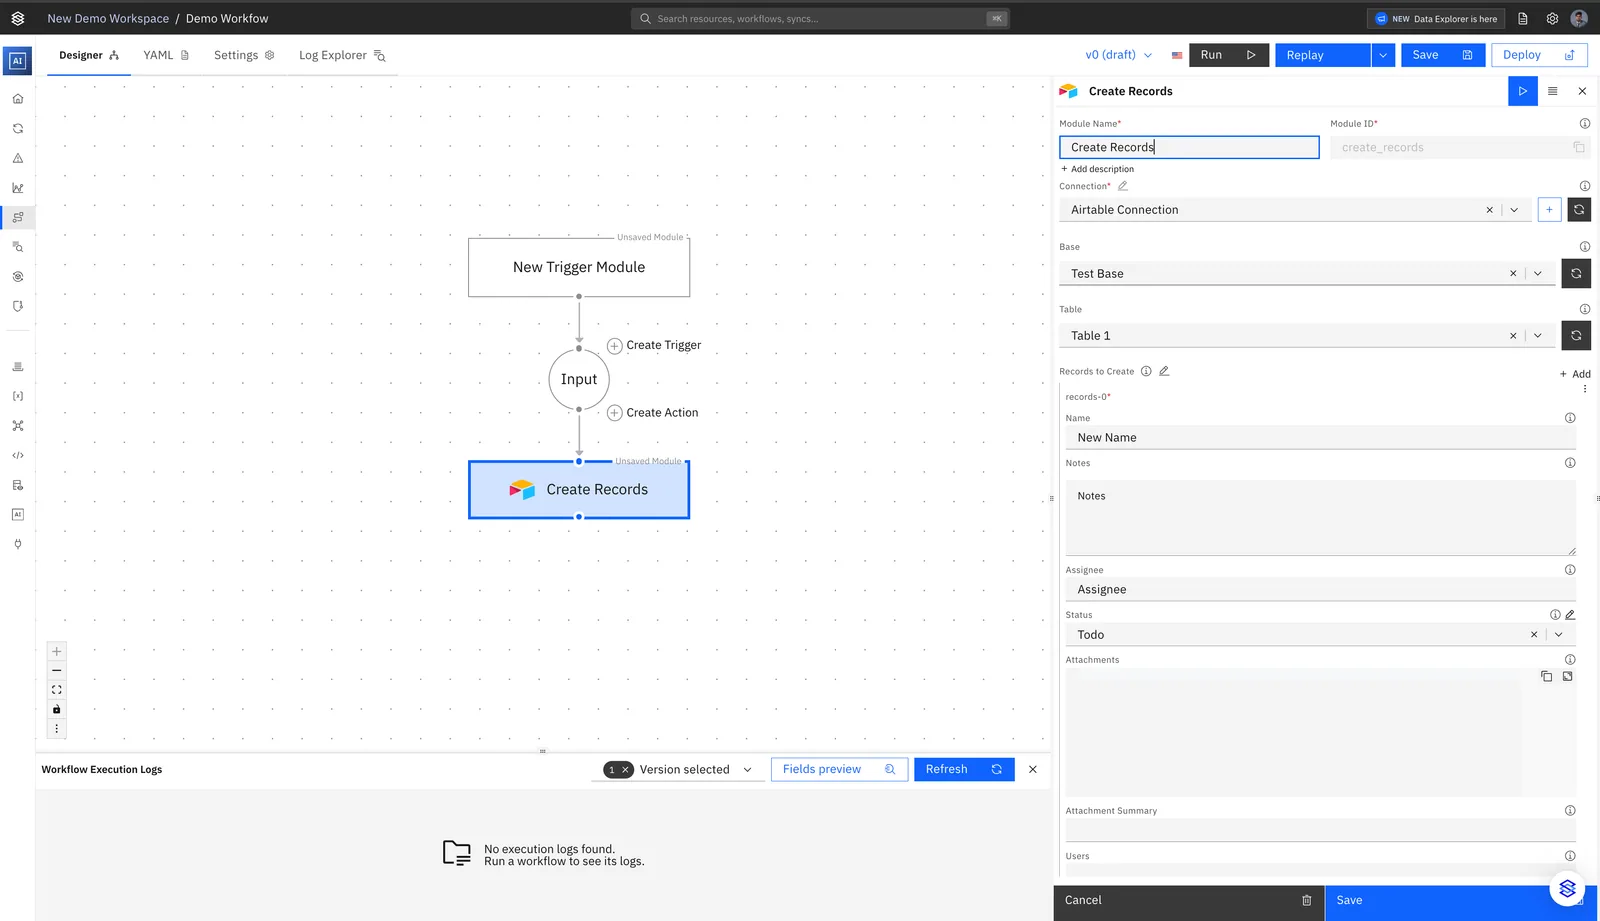The height and width of the screenshot is (921, 1600).
Task: Click the home icon in left sidebar
Action: click(x=18, y=99)
